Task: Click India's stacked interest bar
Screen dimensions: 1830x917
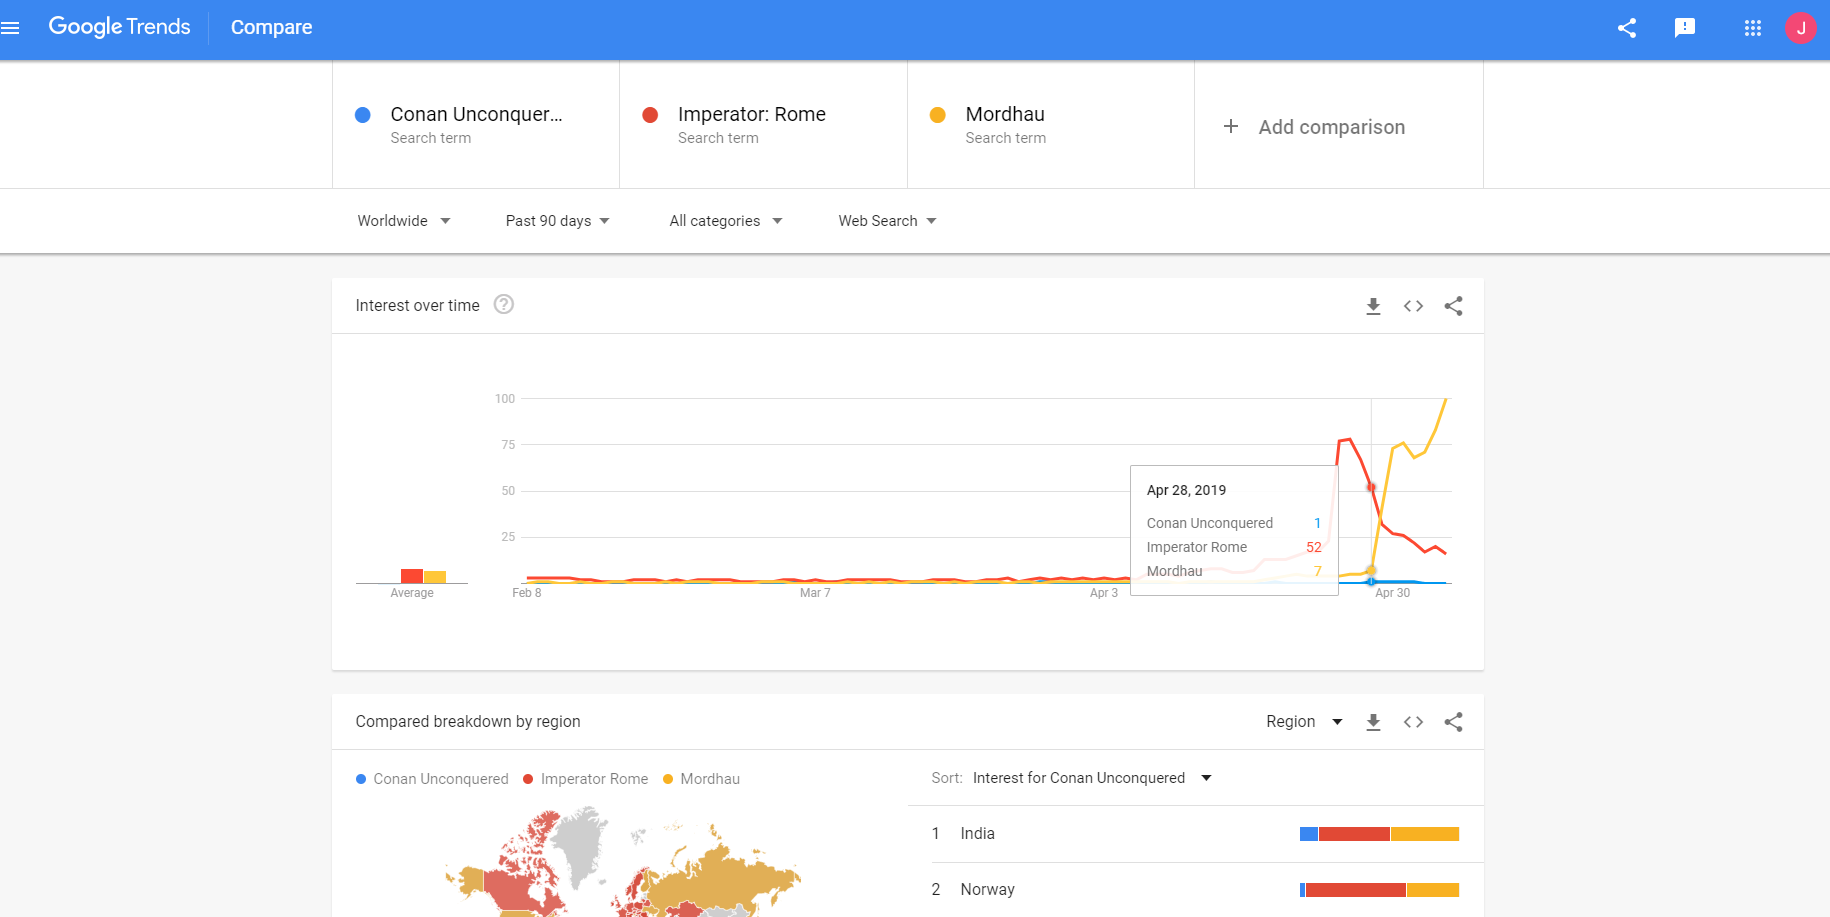Action: click(x=1379, y=834)
